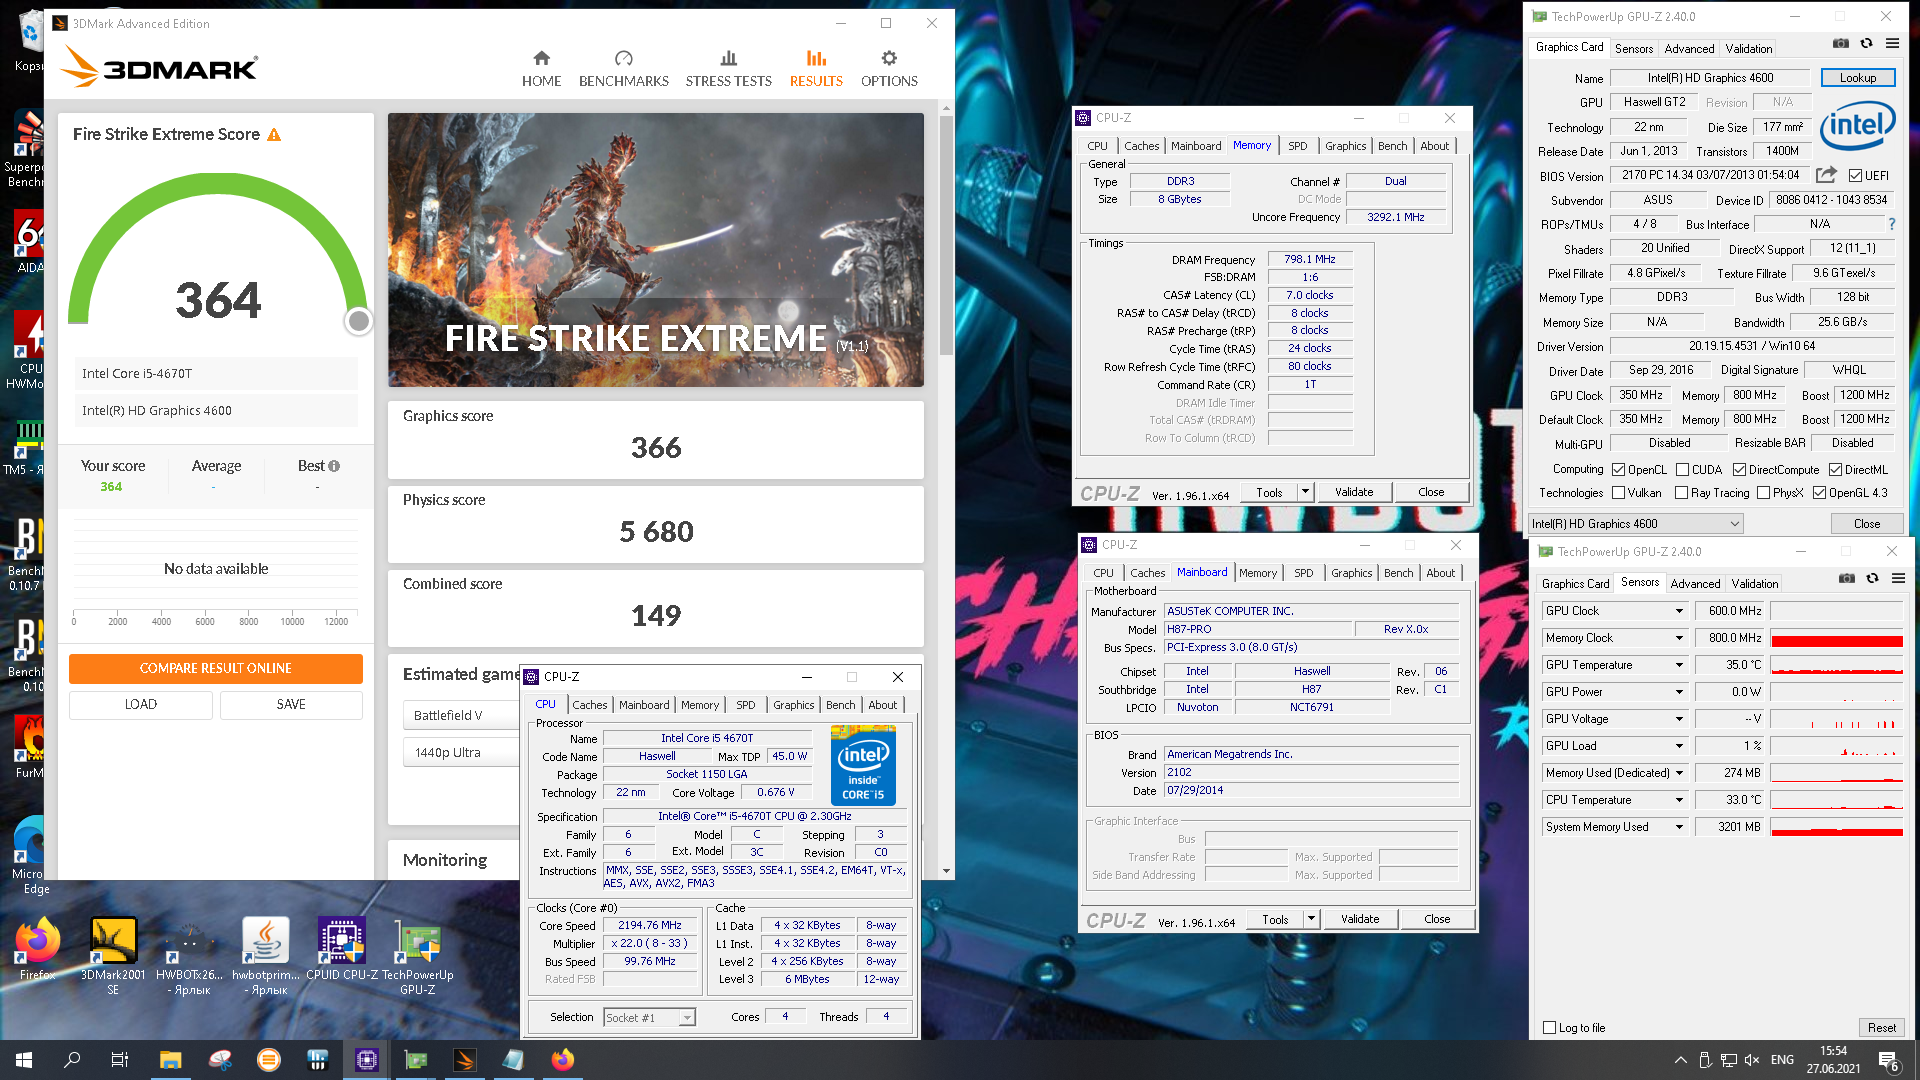This screenshot has width=1920, height=1080.
Task: Open the Socket #1 selection dropdown
Action: point(649,1018)
